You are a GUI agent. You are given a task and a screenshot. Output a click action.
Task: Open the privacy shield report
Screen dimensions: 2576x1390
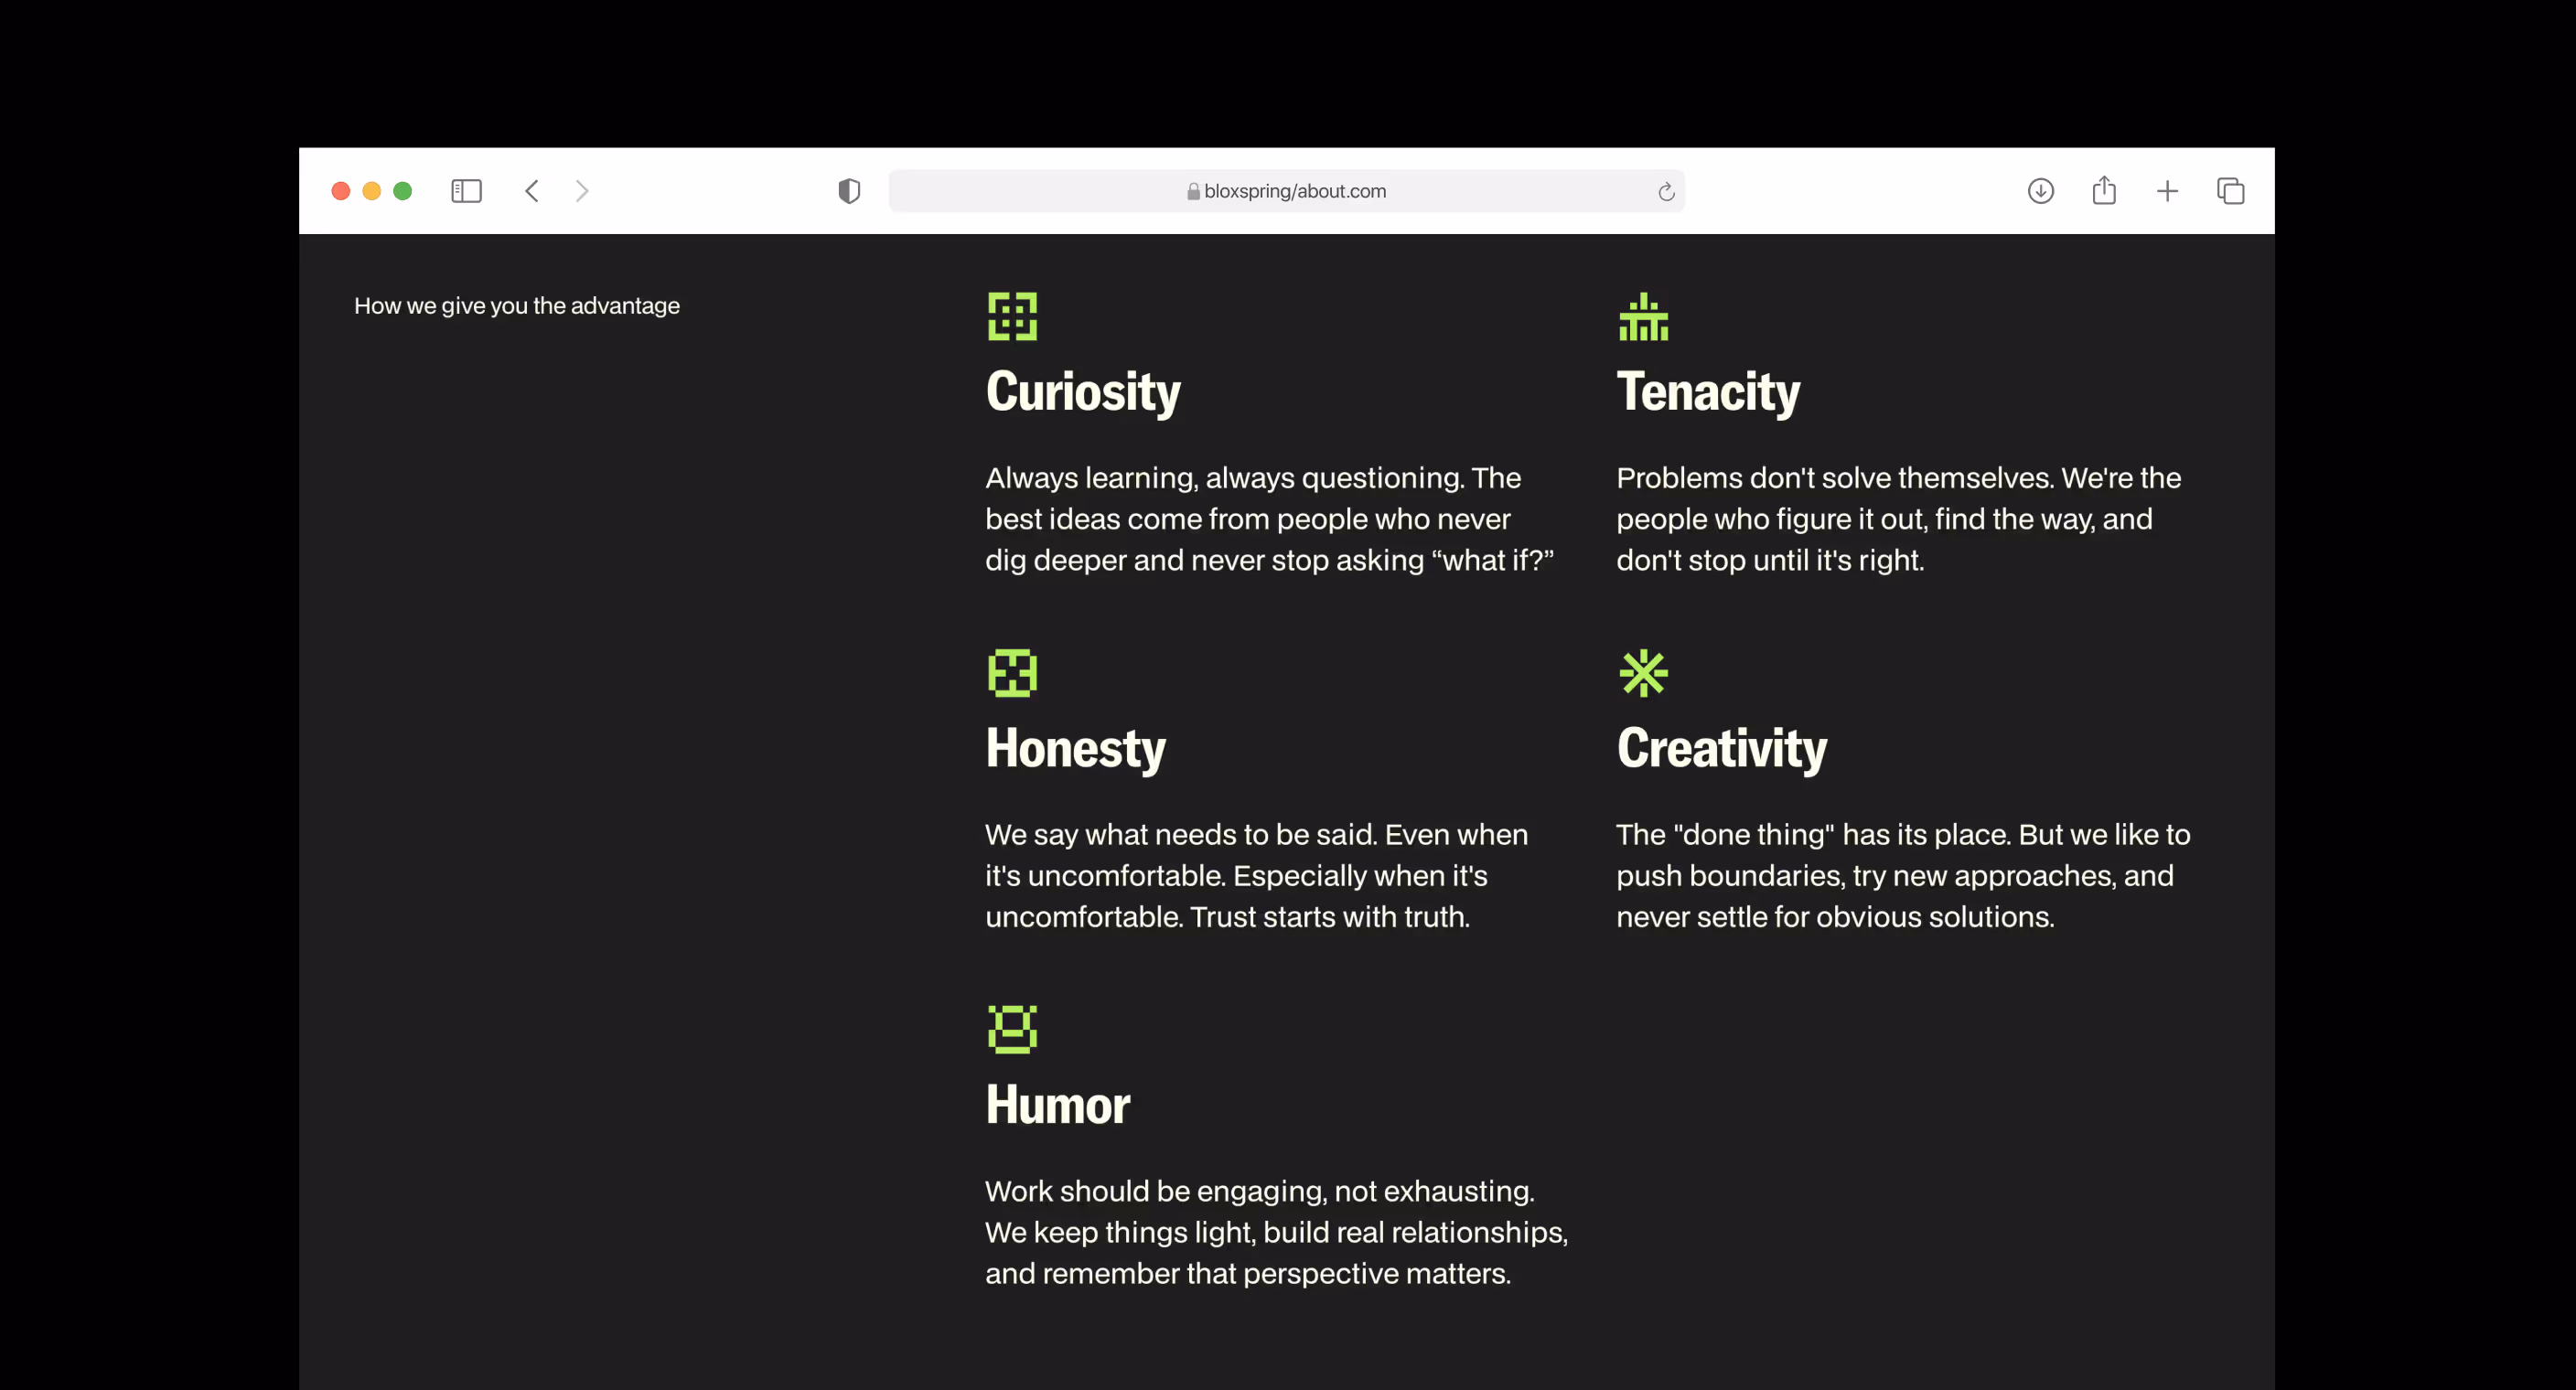tap(849, 191)
